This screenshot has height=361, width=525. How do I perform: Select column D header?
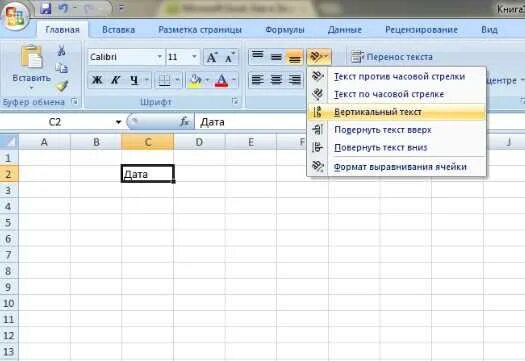click(x=199, y=142)
